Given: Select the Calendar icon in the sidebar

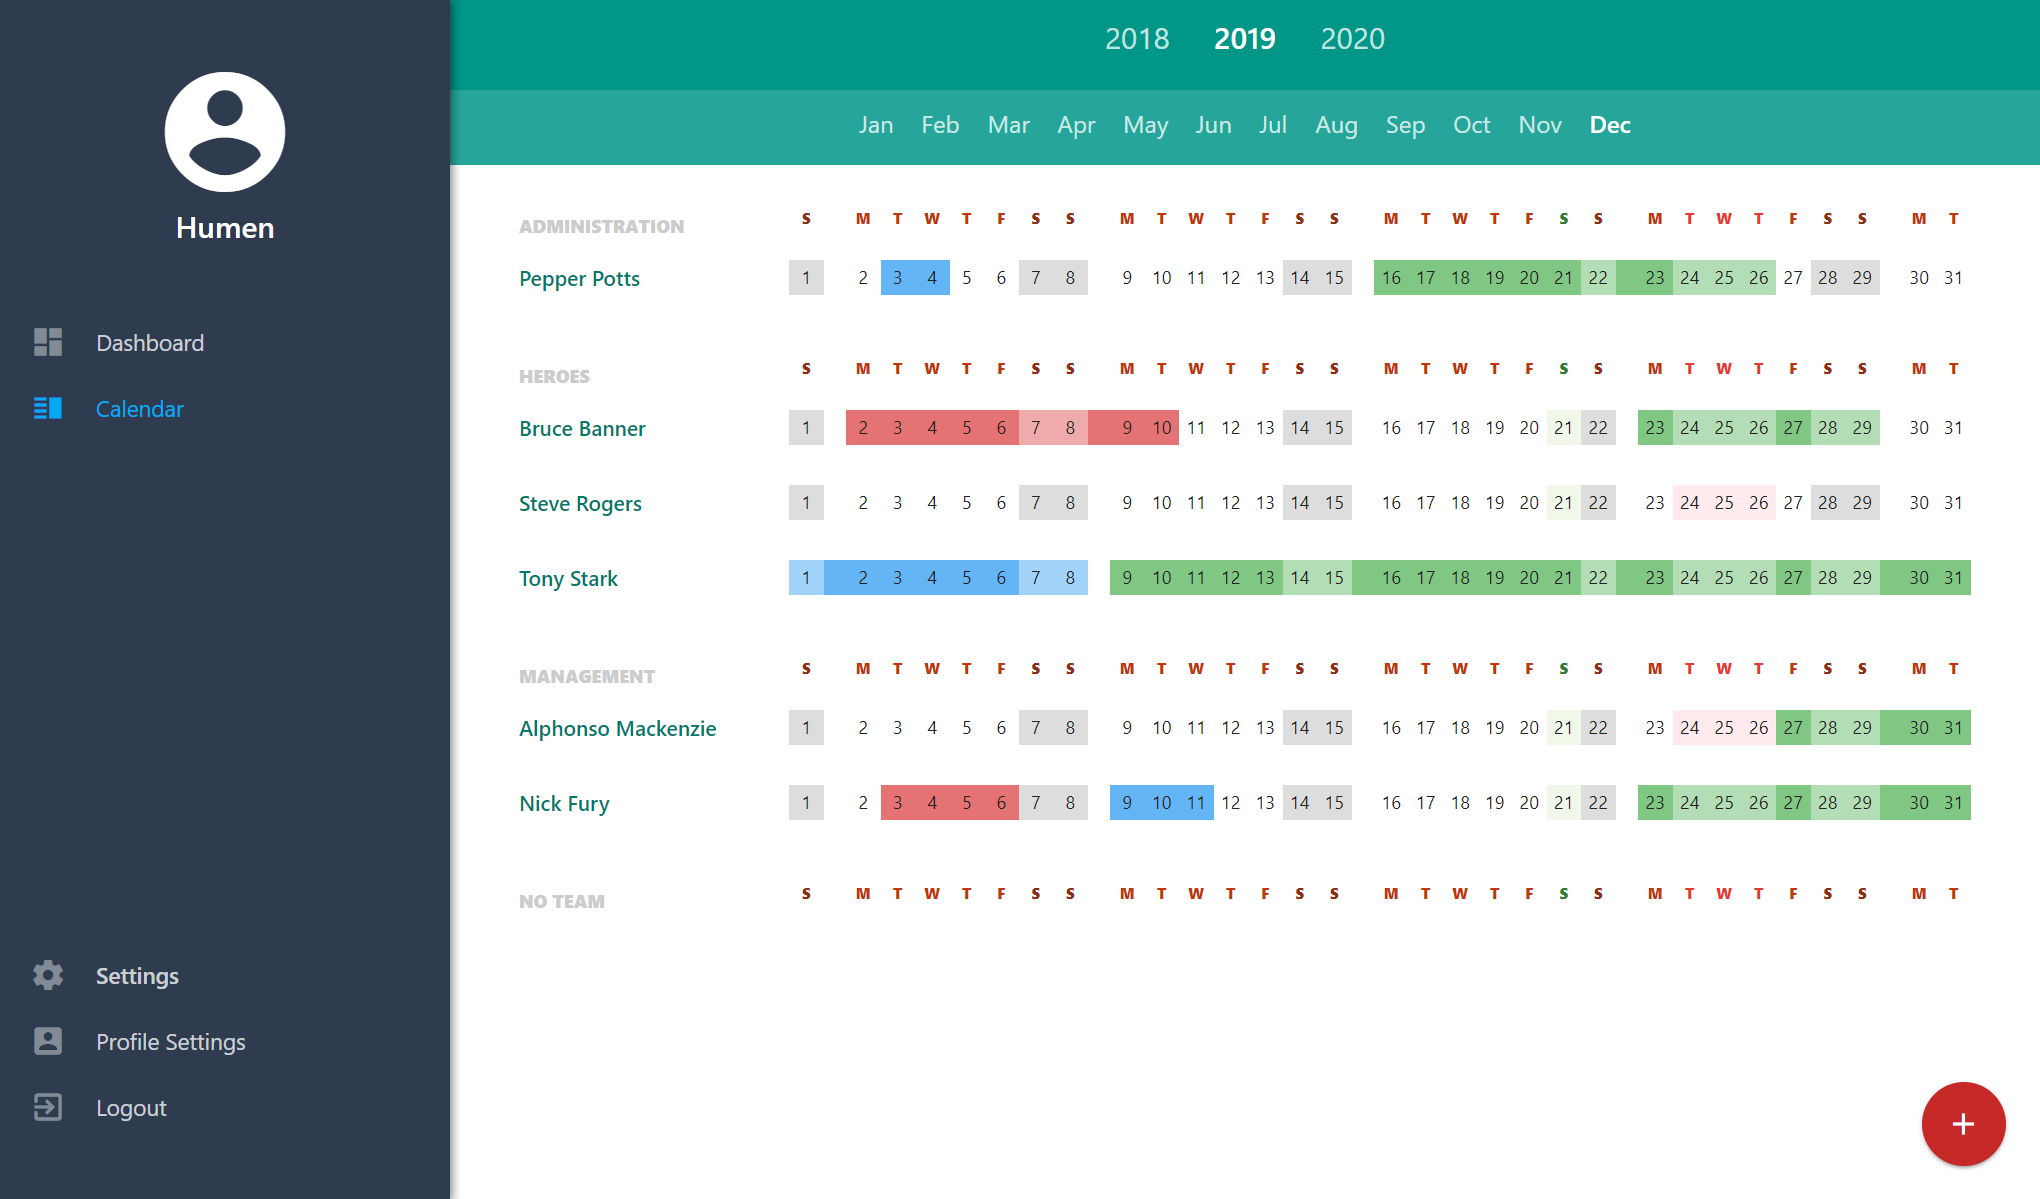Looking at the screenshot, I should coord(46,408).
